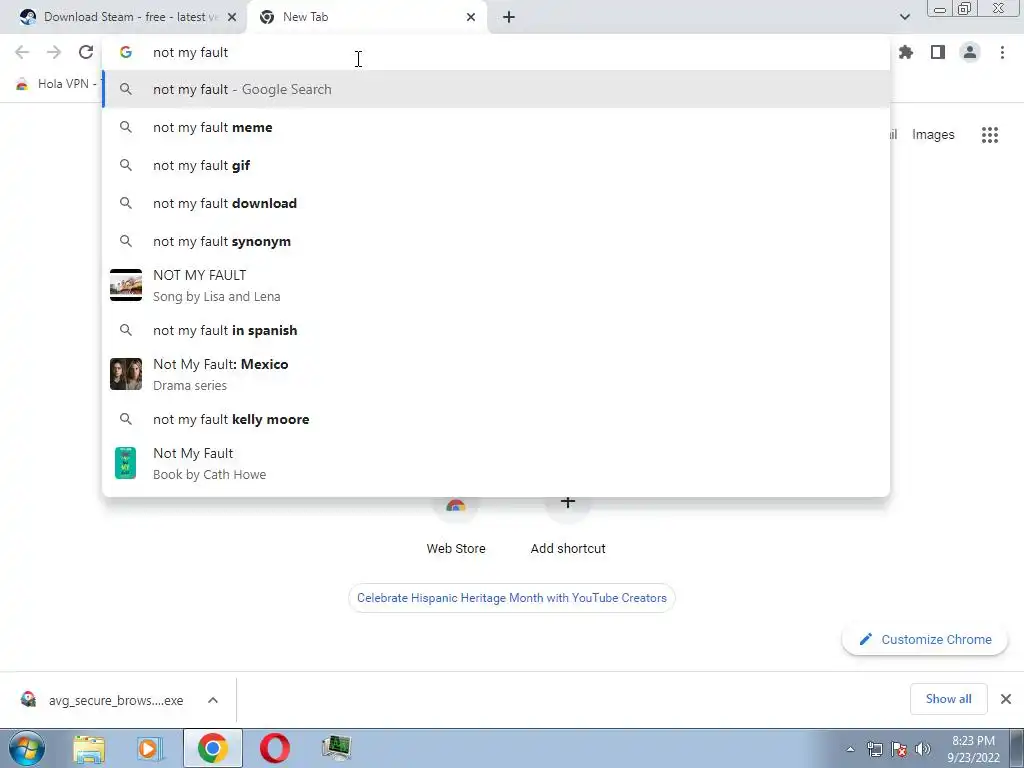Open Not My Fault book by Cath Howe
The height and width of the screenshot is (768, 1024).
(496, 464)
